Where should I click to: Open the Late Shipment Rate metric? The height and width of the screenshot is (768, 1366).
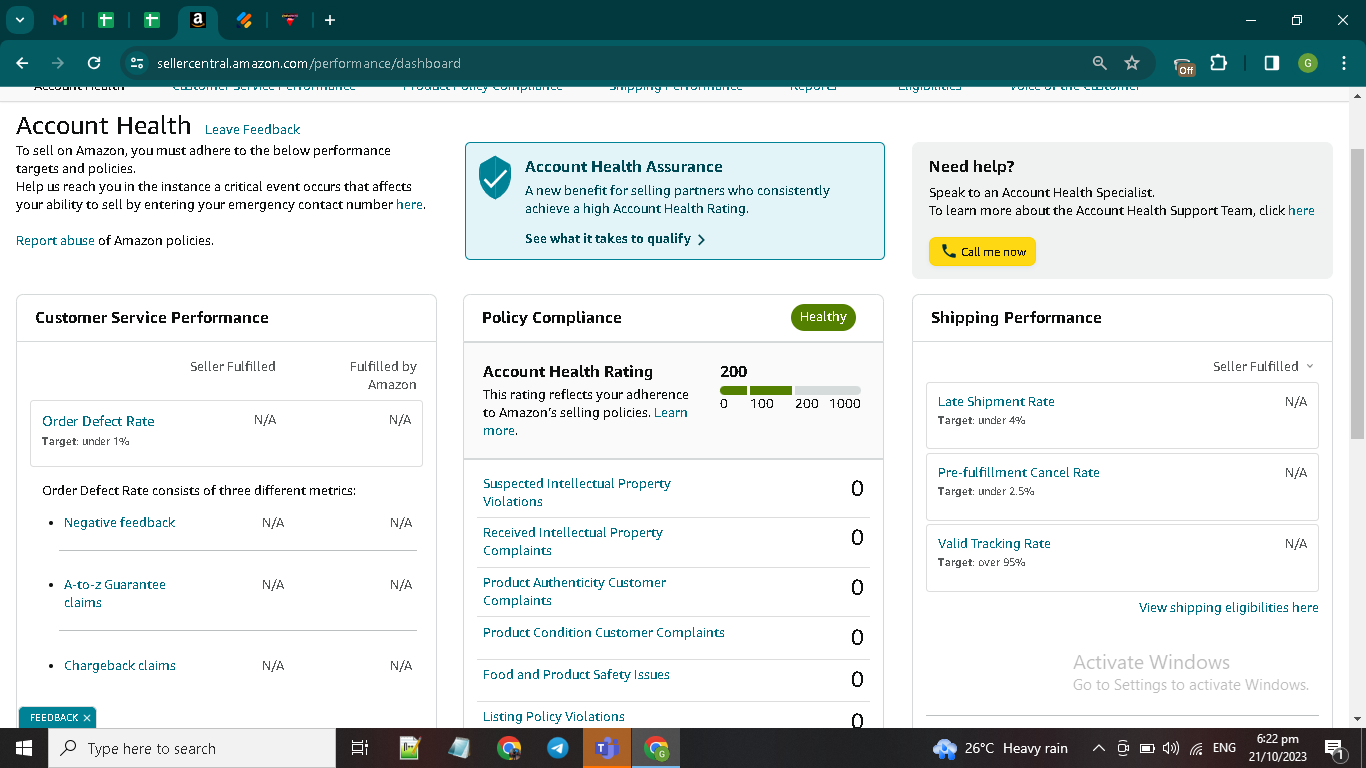(996, 401)
